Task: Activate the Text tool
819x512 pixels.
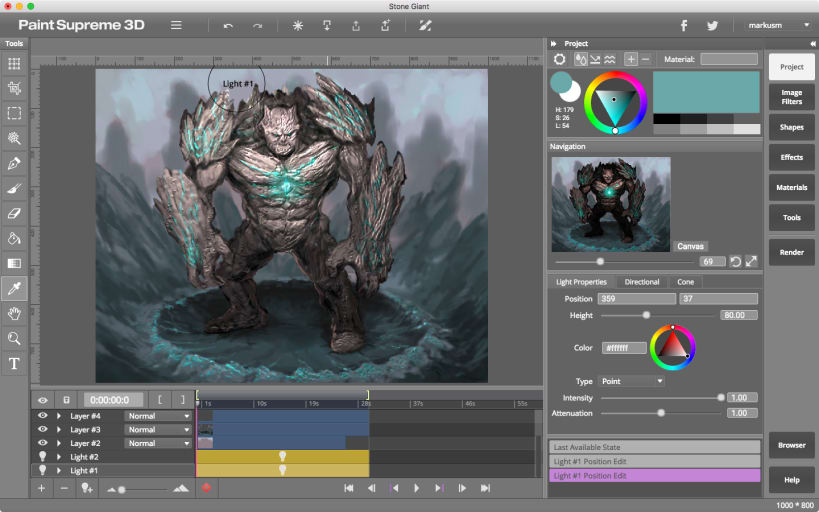Action: coord(14,364)
